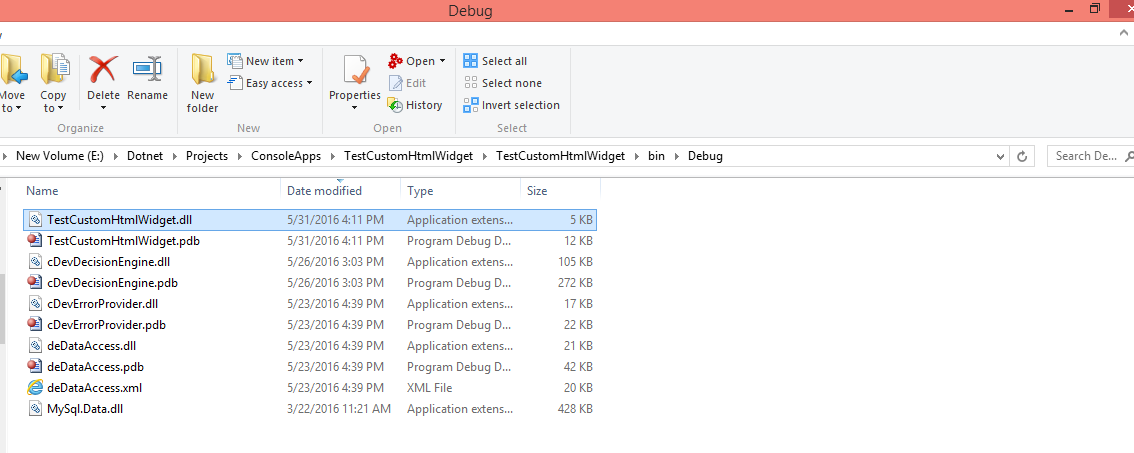This screenshot has height=453, width=1134.
Task: Click the Debug breadcrumb segment
Action: tap(705, 156)
